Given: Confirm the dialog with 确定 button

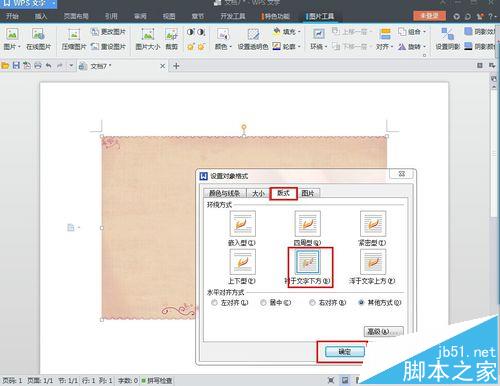Looking at the screenshot, I should 345,351.
